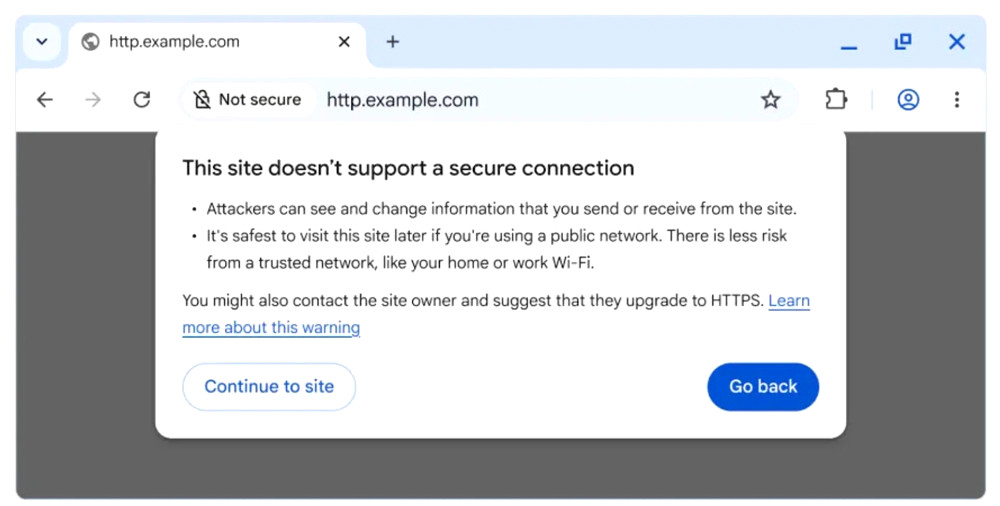Reload the current page

(x=142, y=100)
